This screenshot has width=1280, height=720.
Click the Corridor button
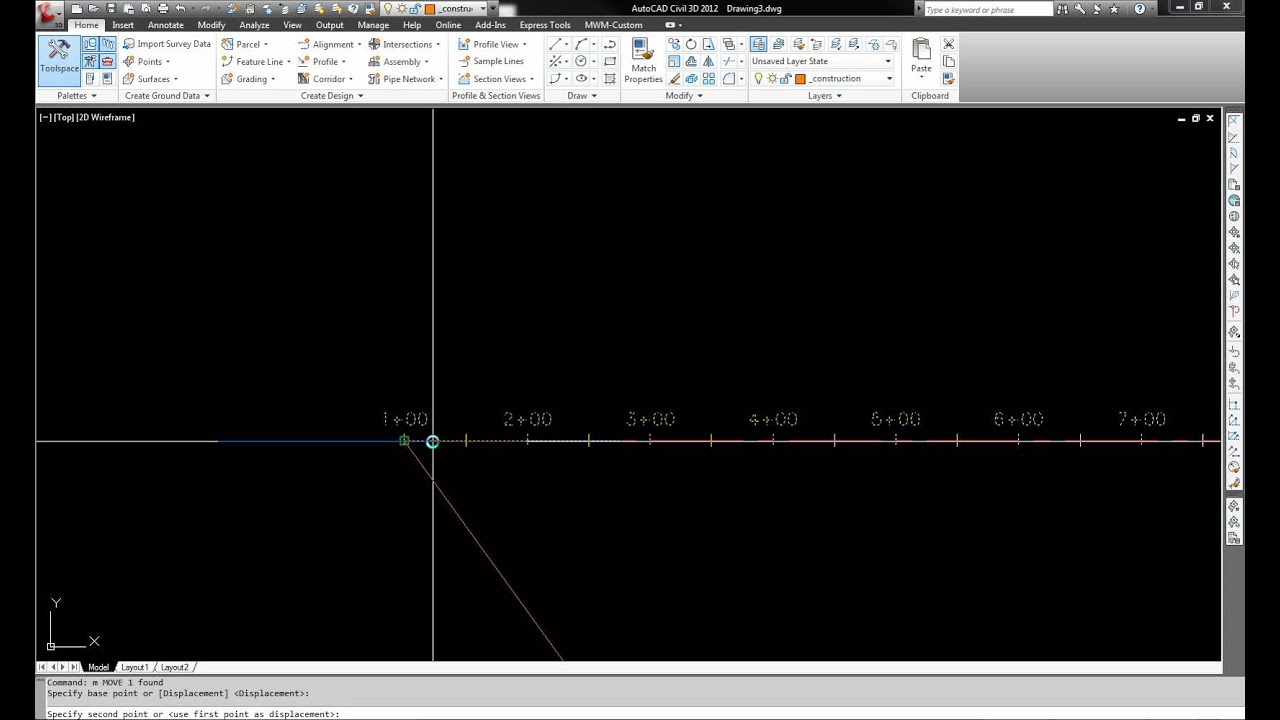[325, 78]
